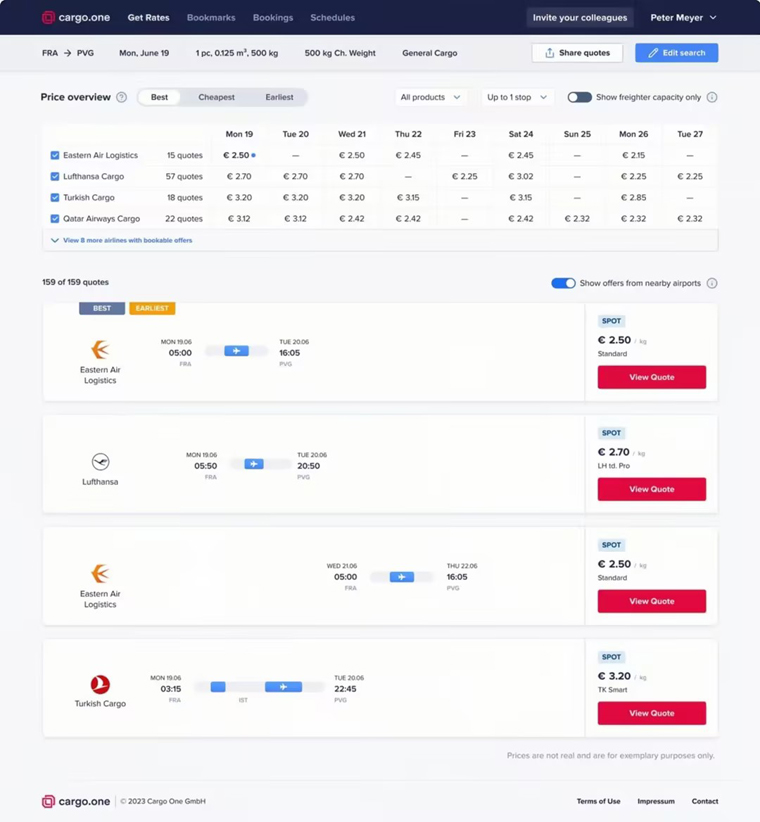Select Eastern Air Mon 26 € 2.15 cell

pyautogui.click(x=633, y=155)
